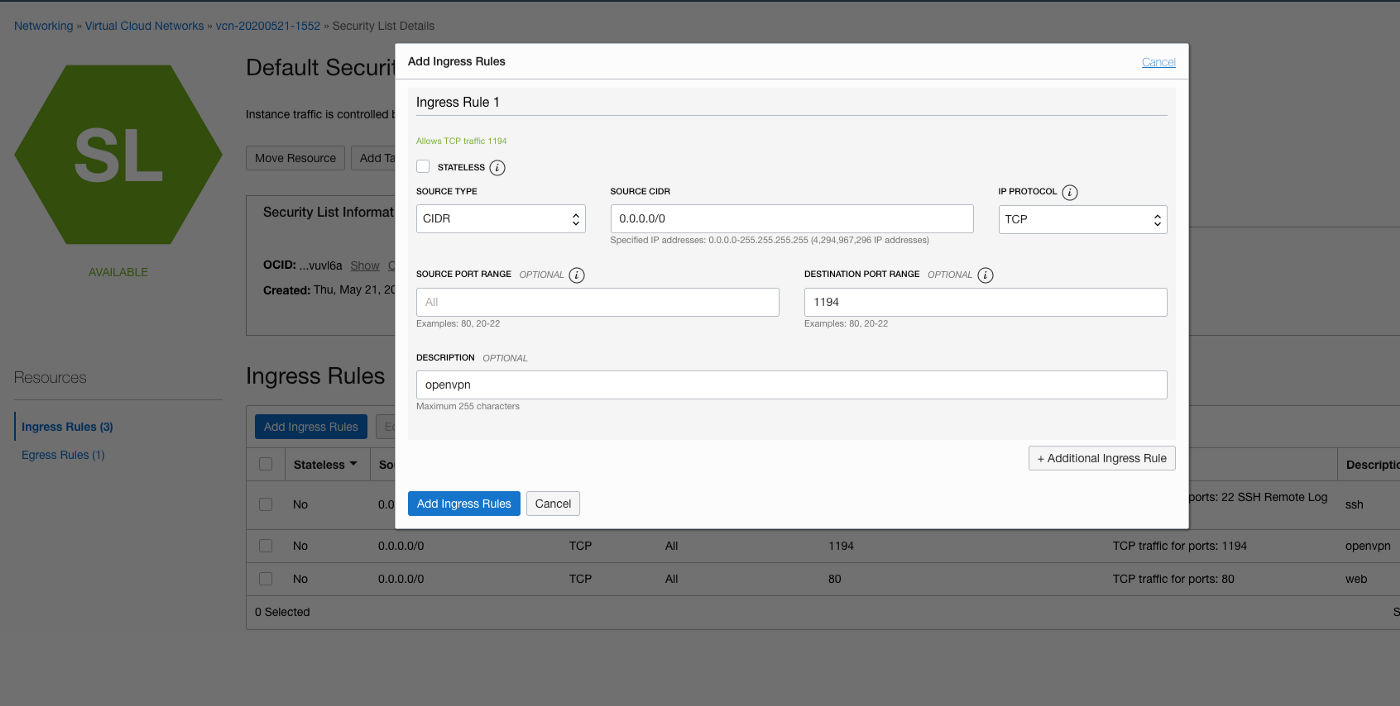Click the Description field containing openvpn

[792, 385]
